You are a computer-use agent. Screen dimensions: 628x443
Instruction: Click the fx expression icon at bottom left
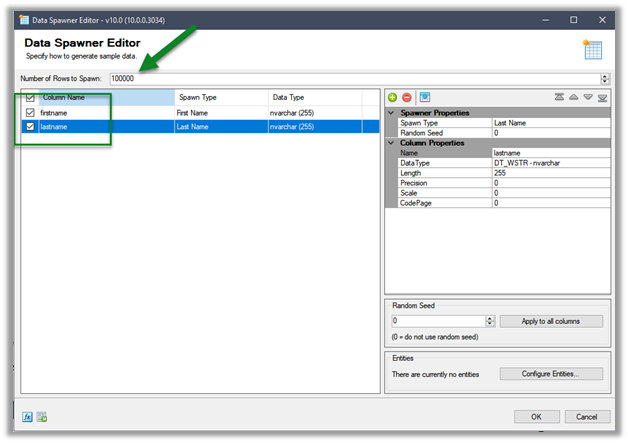(x=28, y=416)
